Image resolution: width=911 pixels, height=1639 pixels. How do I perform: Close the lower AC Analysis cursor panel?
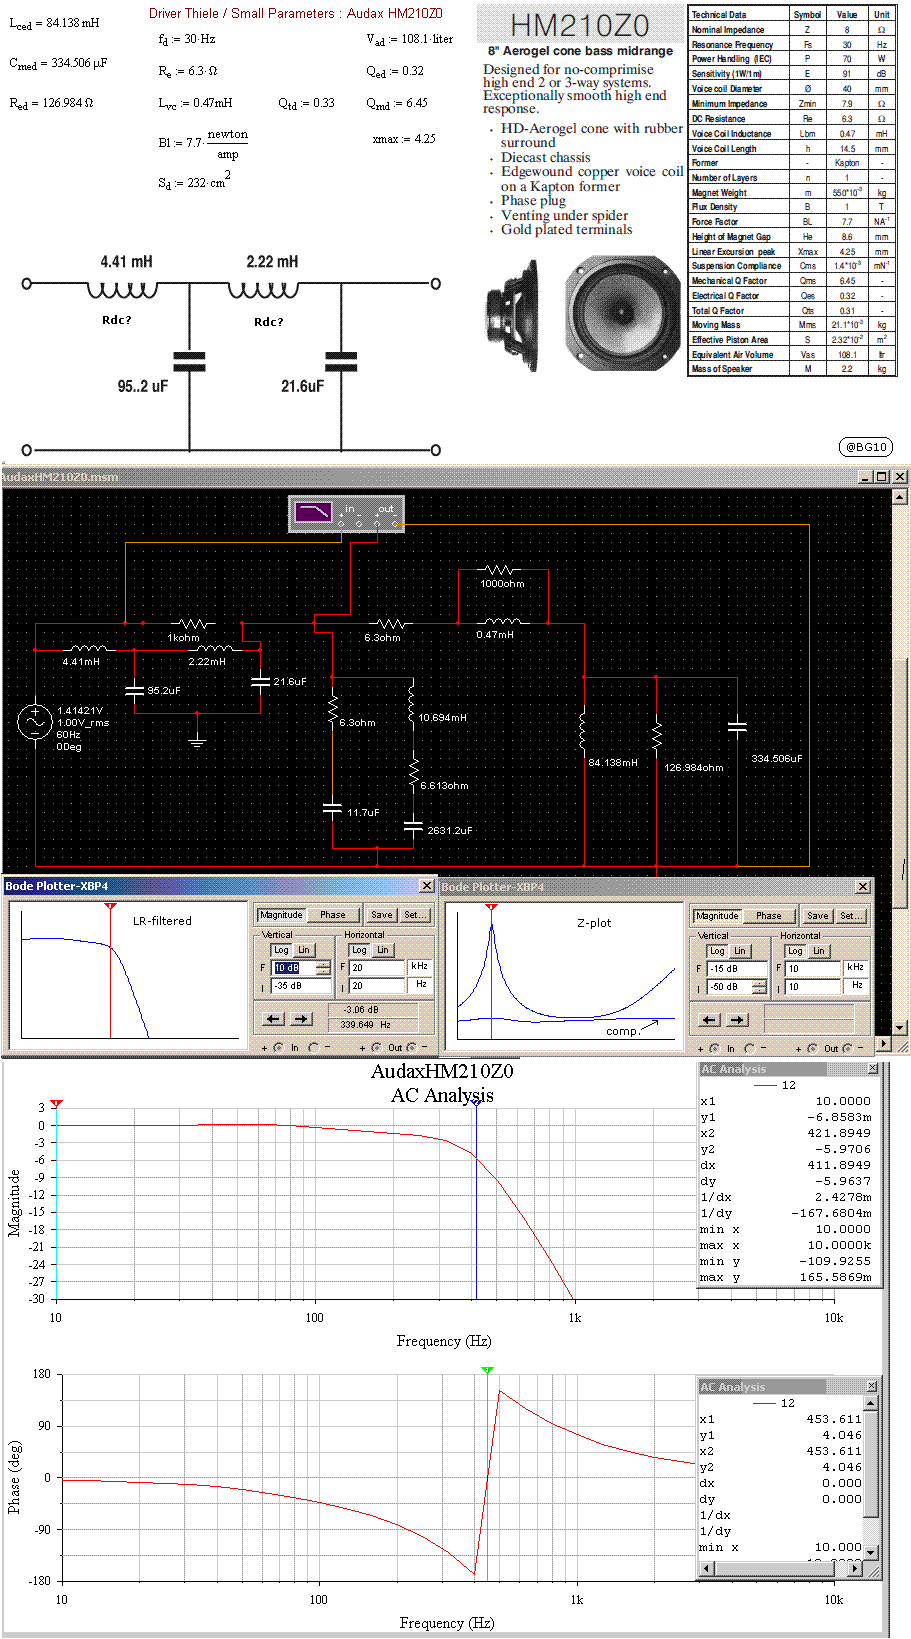[872, 1386]
